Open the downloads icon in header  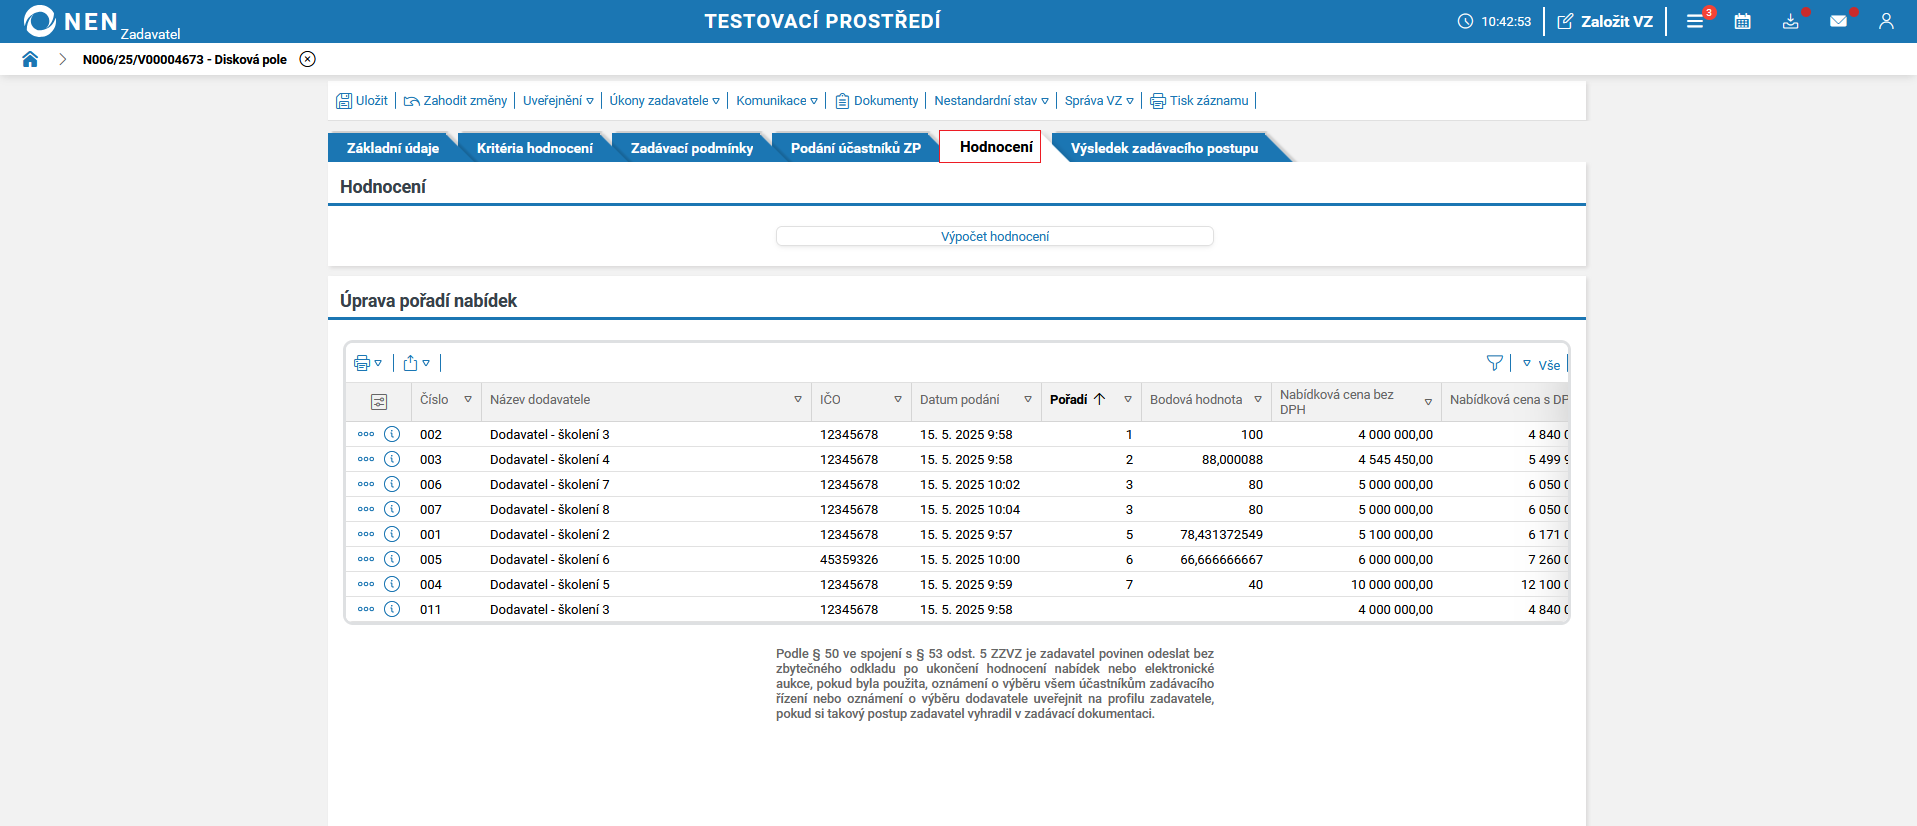point(1790,21)
